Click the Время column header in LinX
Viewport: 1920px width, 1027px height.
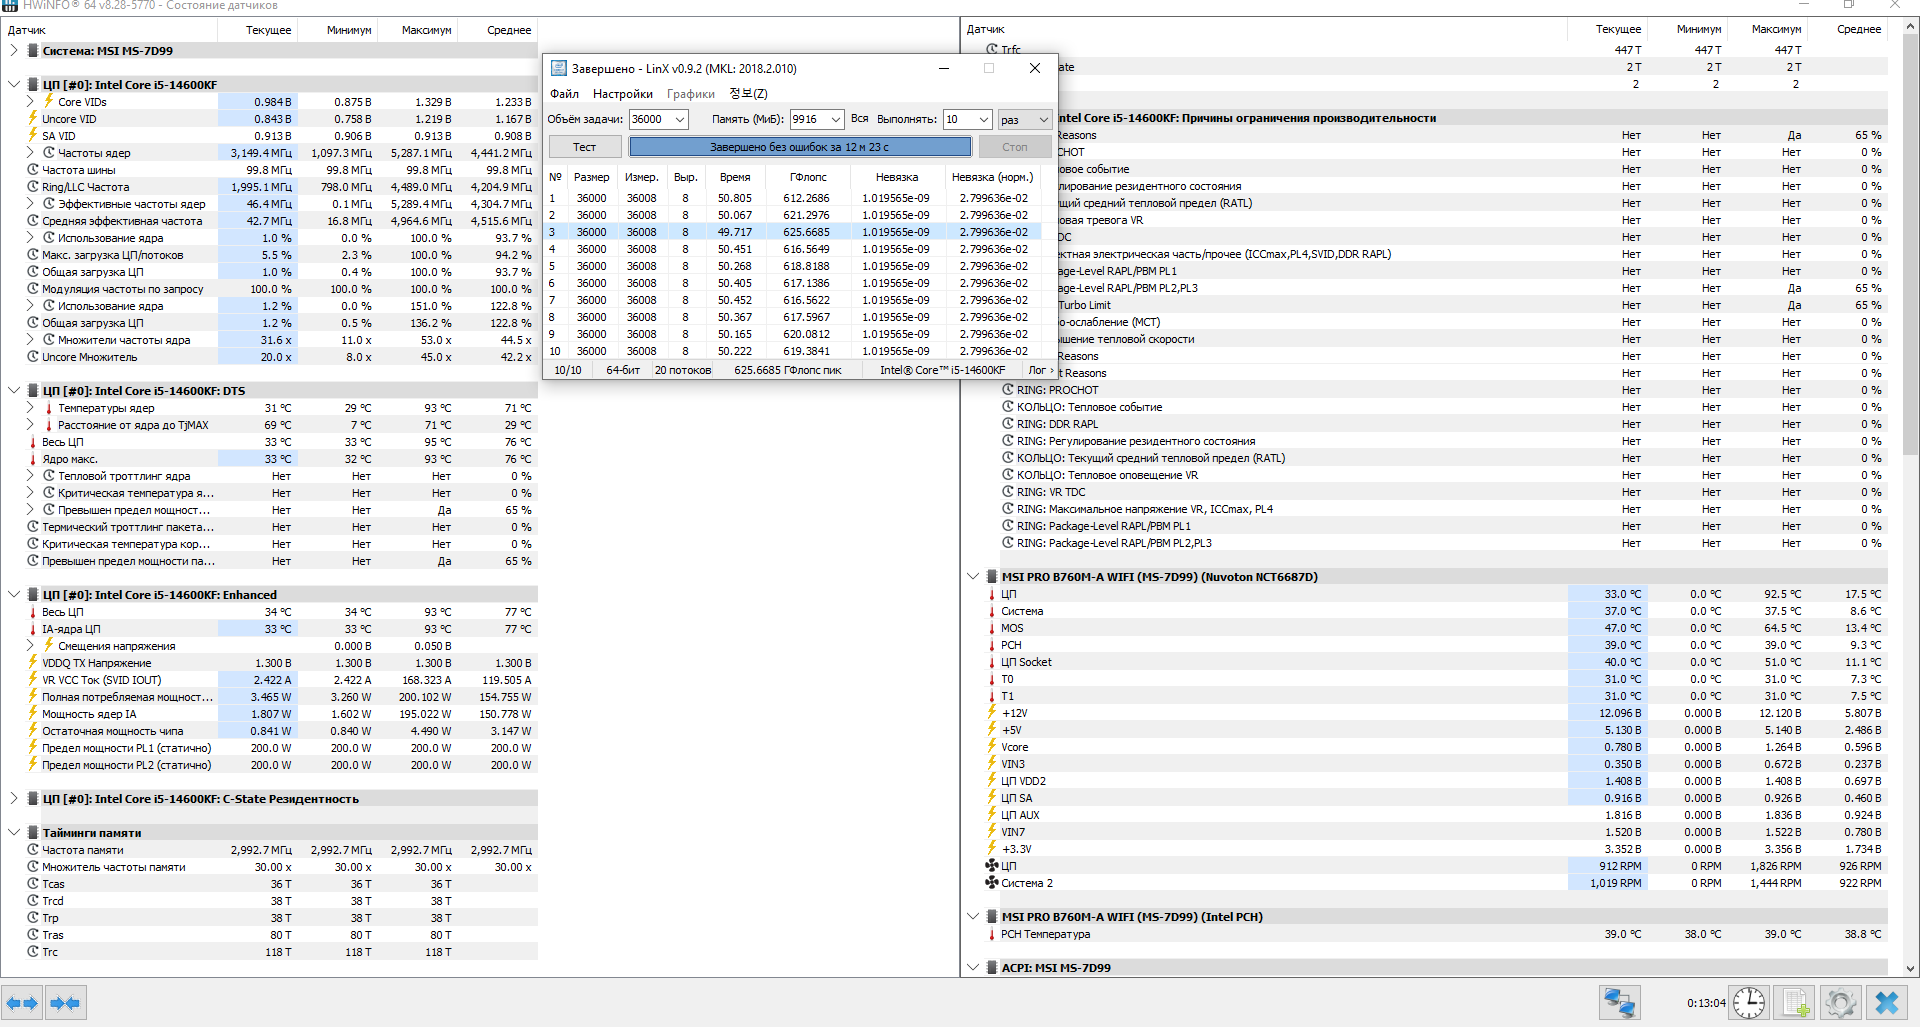(735, 177)
